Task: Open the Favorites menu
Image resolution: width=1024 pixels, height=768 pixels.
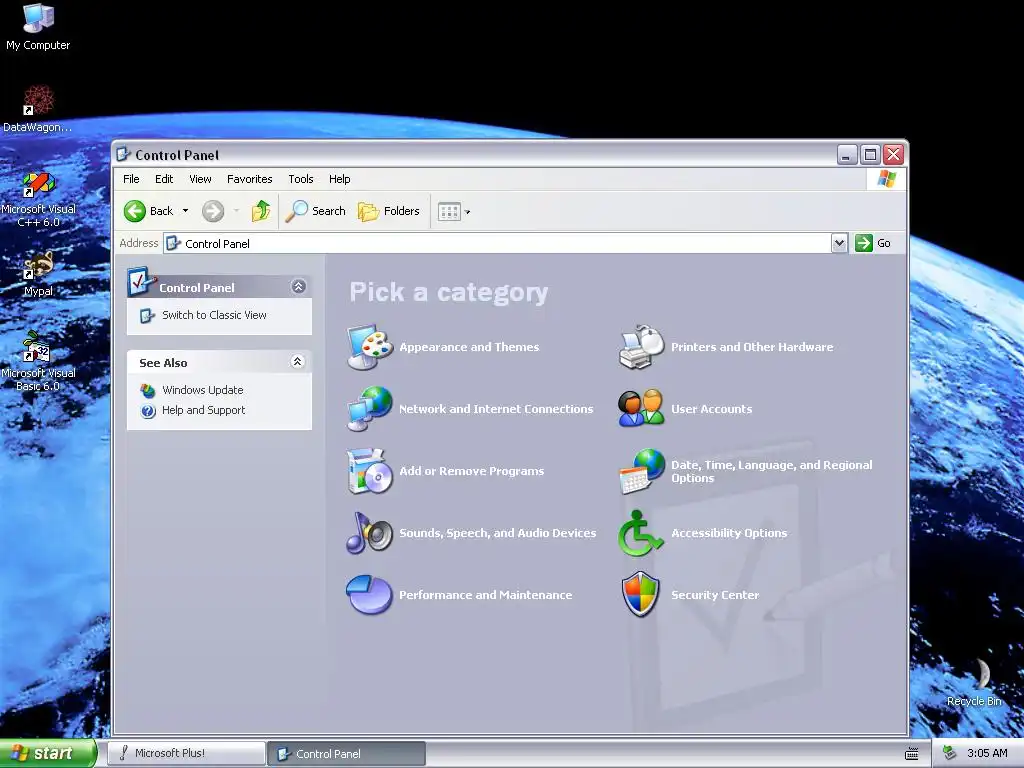Action: point(249,179)
